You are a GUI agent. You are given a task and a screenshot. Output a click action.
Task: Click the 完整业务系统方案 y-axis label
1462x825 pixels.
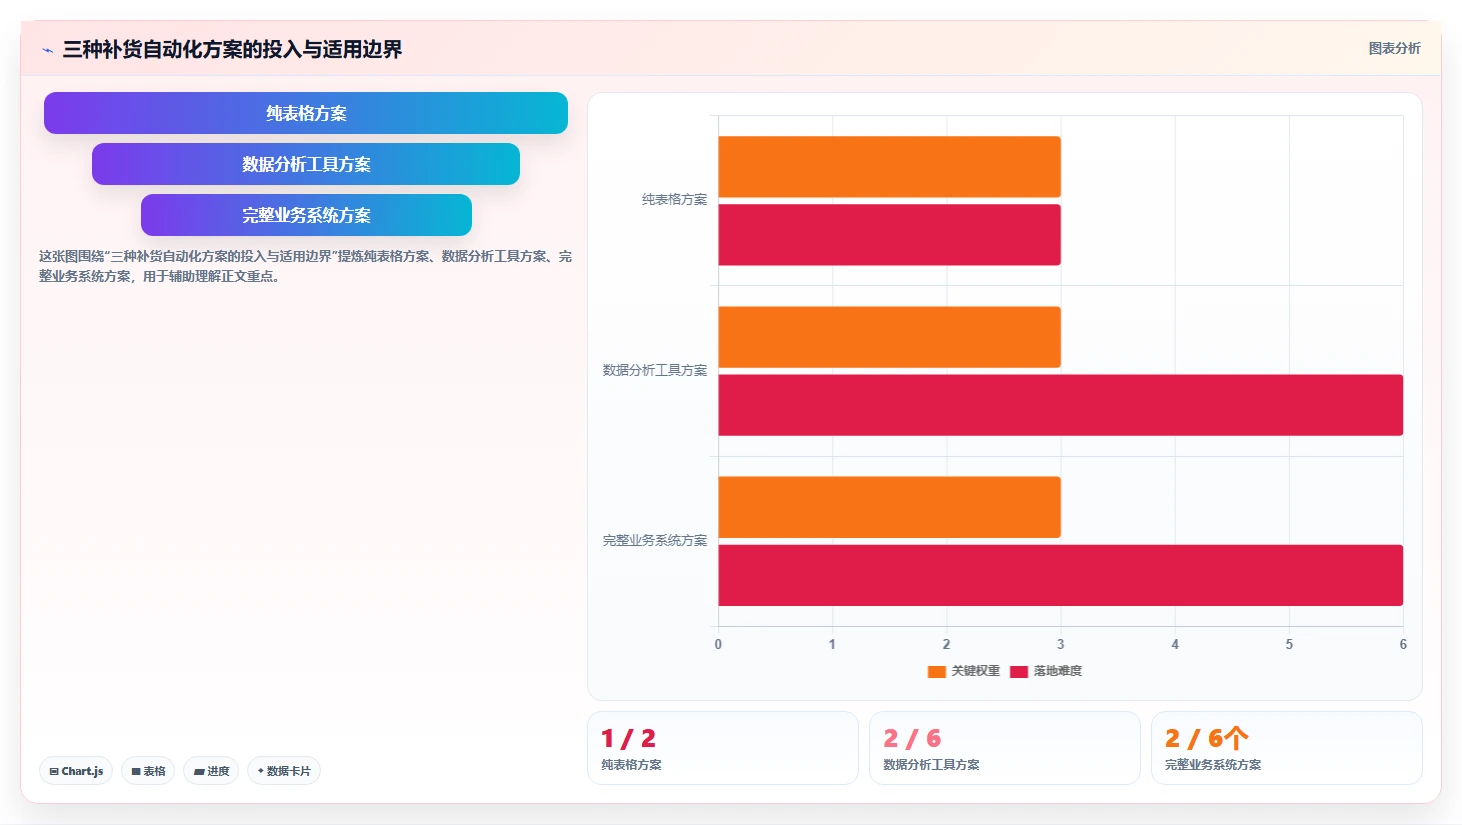pos(654,540)
